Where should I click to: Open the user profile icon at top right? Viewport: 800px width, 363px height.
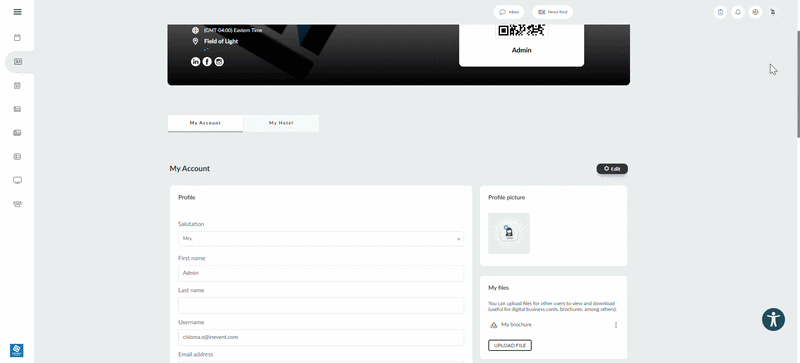pyautogui.click(x=773, y=12)
